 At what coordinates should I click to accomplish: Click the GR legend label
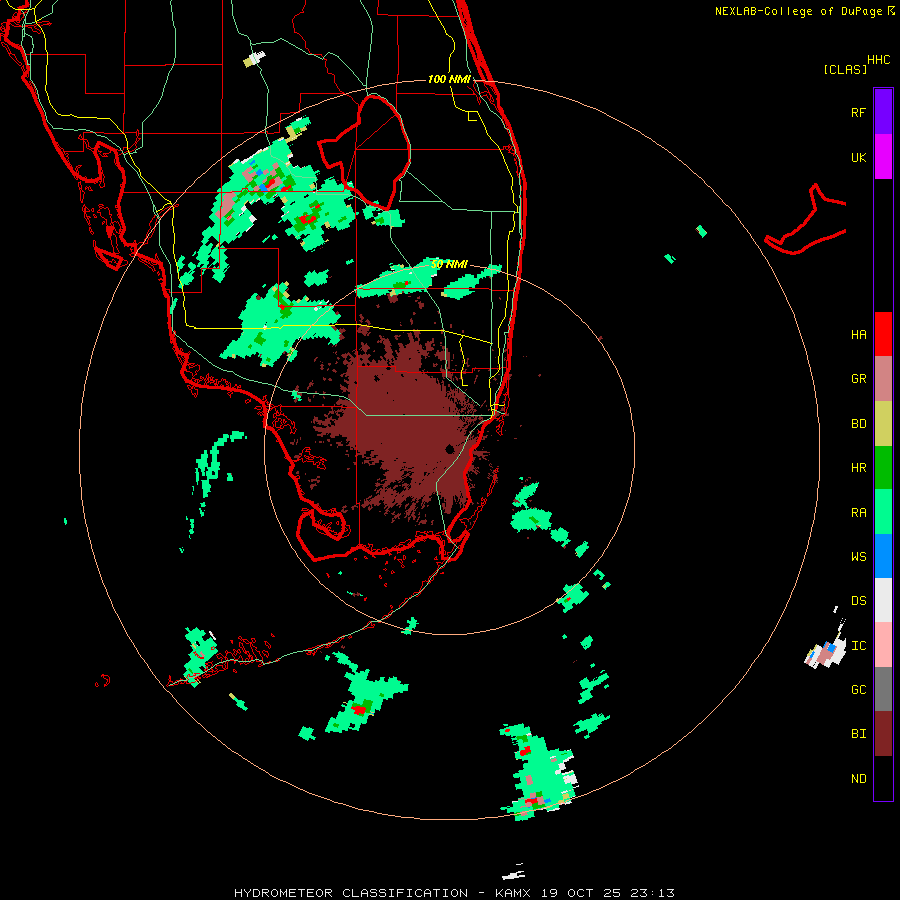[859, 379]
